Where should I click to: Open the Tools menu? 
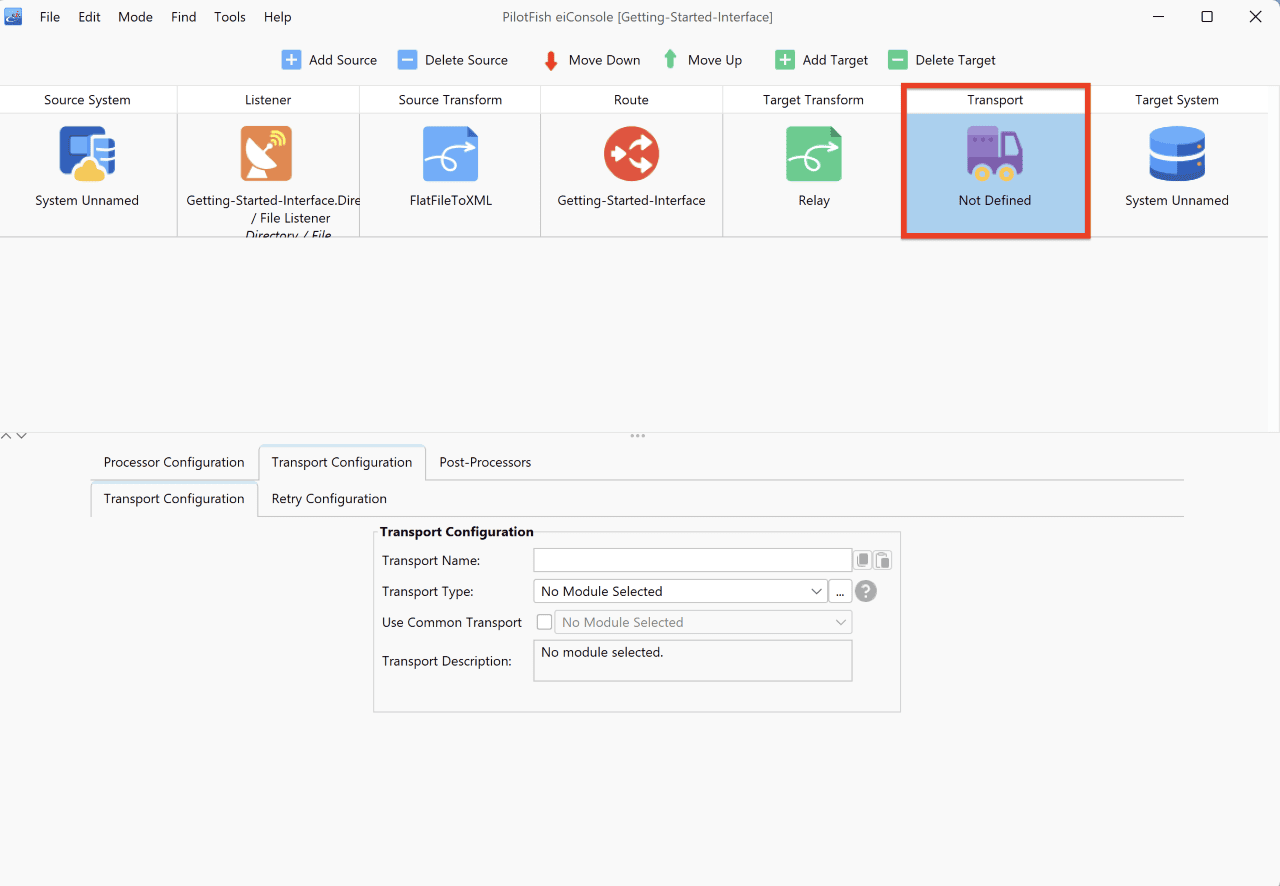pos(230,17)
